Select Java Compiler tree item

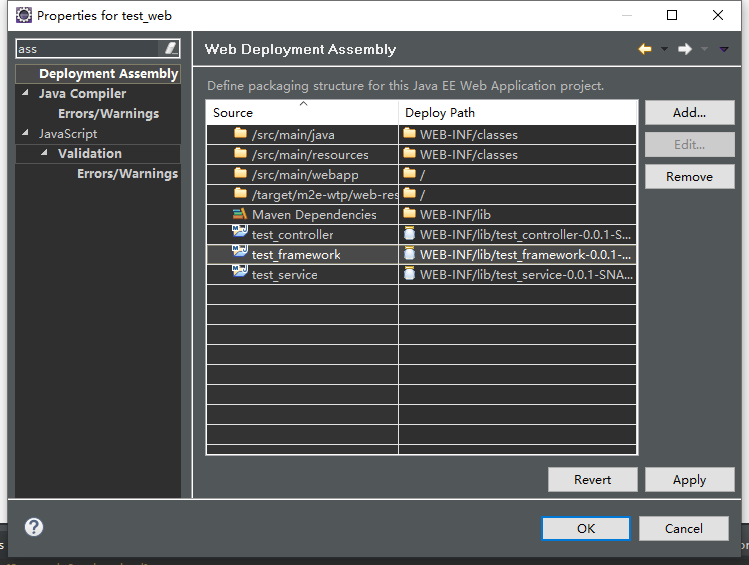83,94
